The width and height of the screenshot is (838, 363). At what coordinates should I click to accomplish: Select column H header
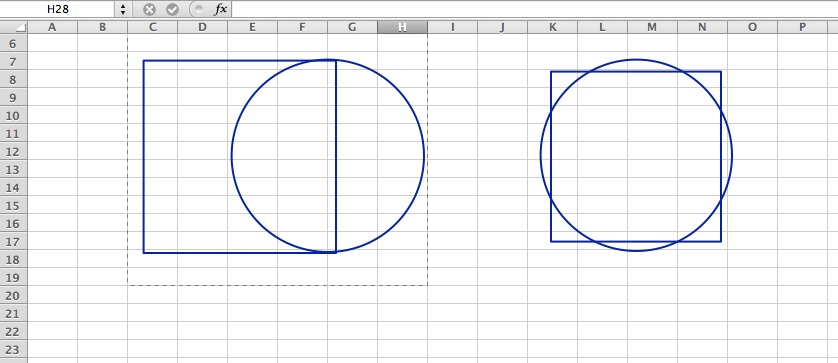click(x=402, y=27)
